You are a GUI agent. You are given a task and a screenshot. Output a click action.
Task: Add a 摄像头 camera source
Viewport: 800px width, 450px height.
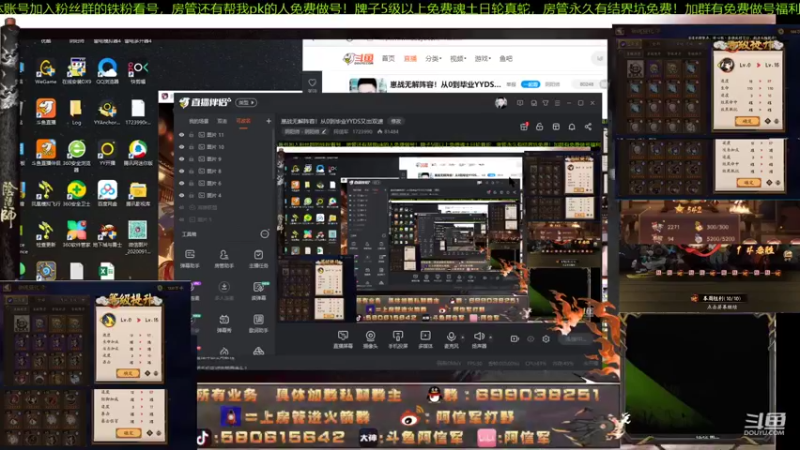click(370, 339)
